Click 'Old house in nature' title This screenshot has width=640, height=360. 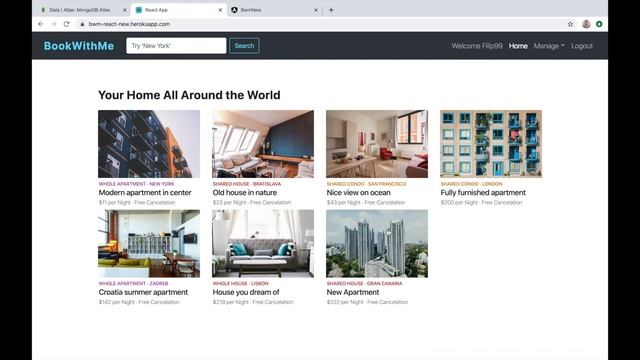(x=244, y=192)
